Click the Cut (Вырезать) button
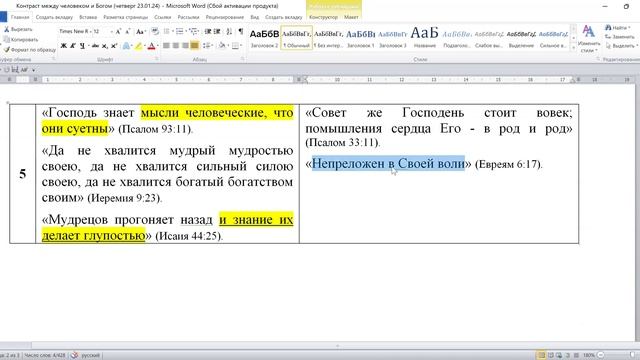 point(18,29)
